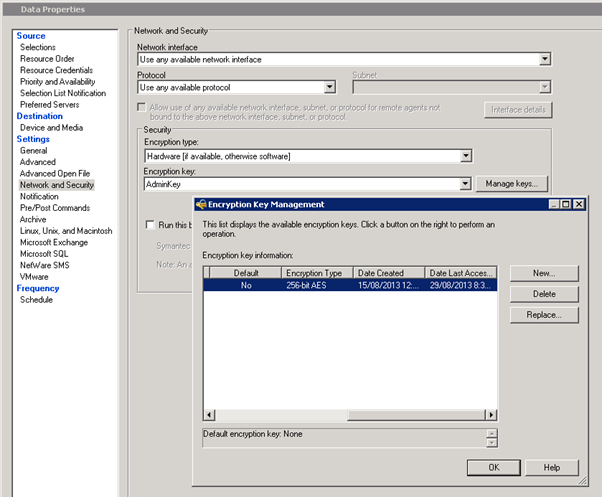Delete the selected encryption key

543,294
